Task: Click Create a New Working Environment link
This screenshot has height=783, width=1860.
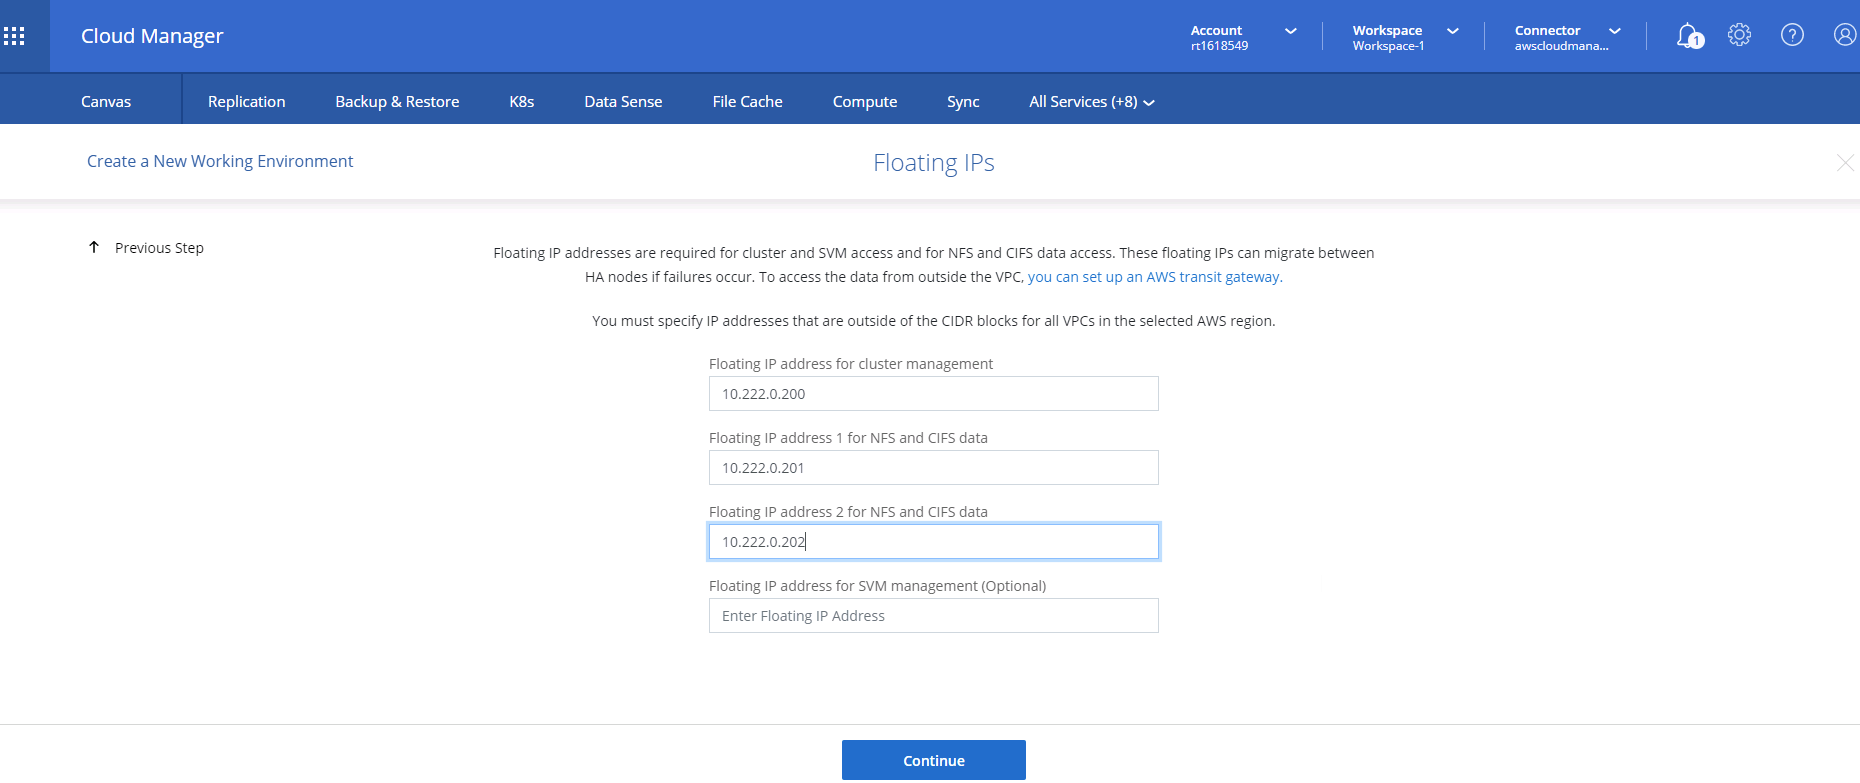Action: [220, 161]
